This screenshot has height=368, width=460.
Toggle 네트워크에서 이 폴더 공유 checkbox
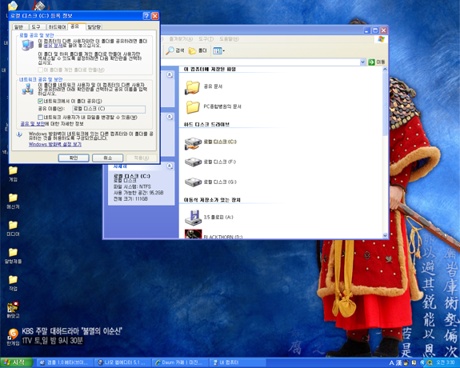[40, 101]
